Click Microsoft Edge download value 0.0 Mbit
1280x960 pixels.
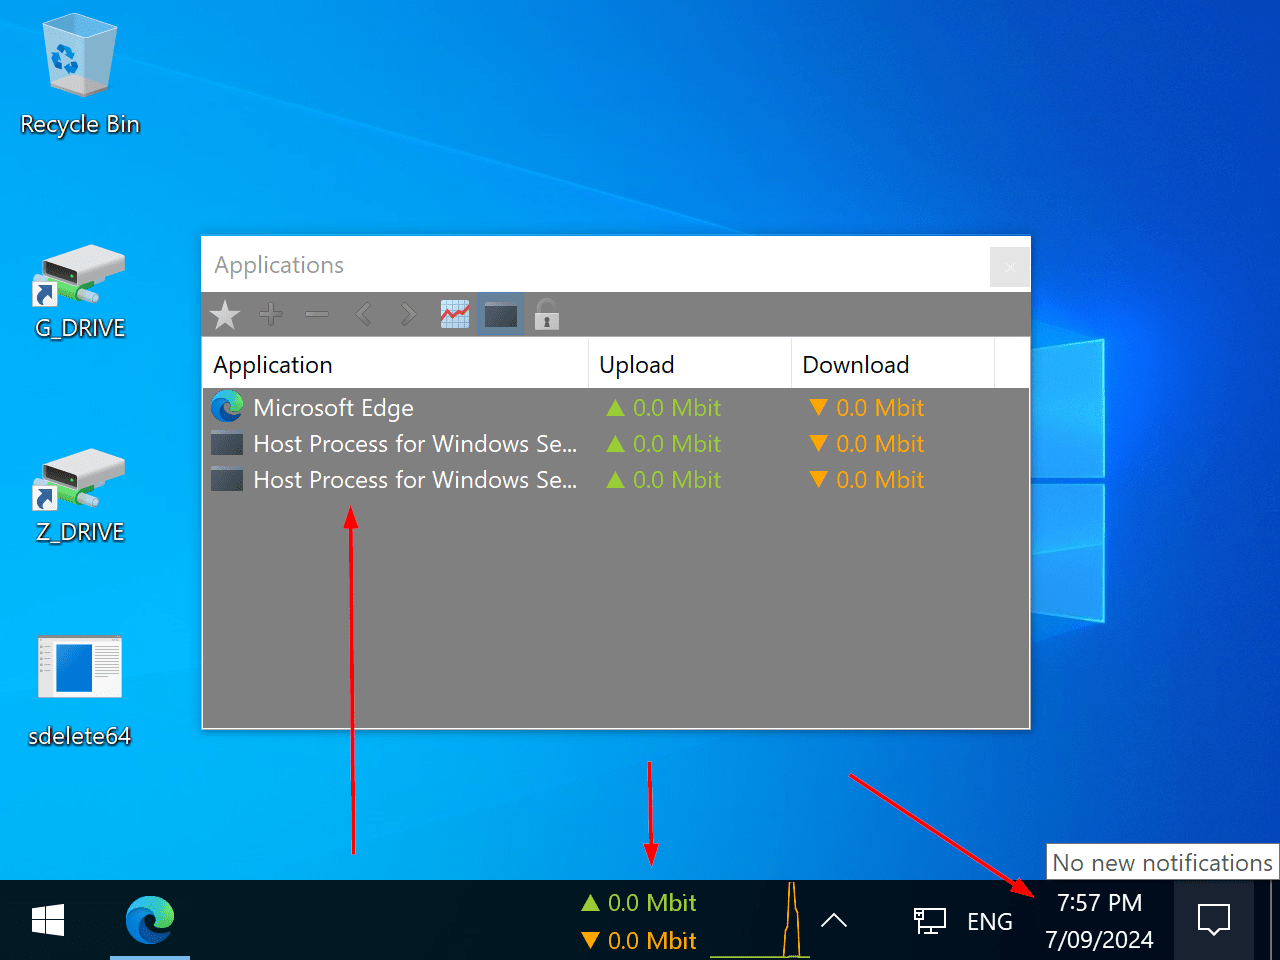(x=867, y=408)
